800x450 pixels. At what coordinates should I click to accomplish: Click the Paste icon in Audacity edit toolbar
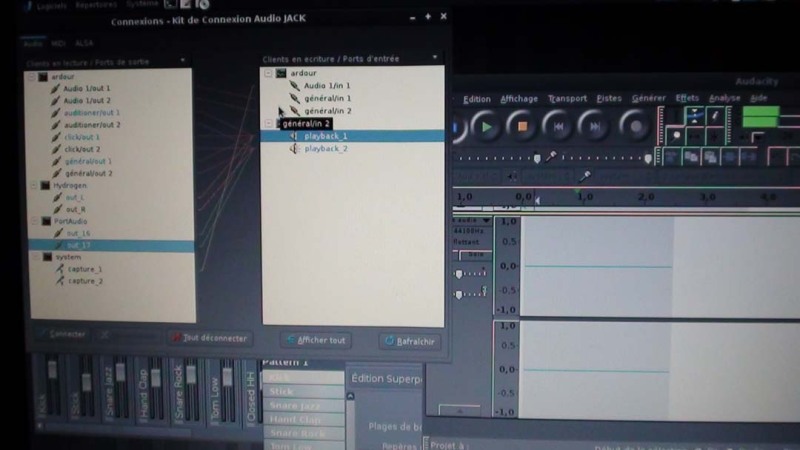(711, 157)
